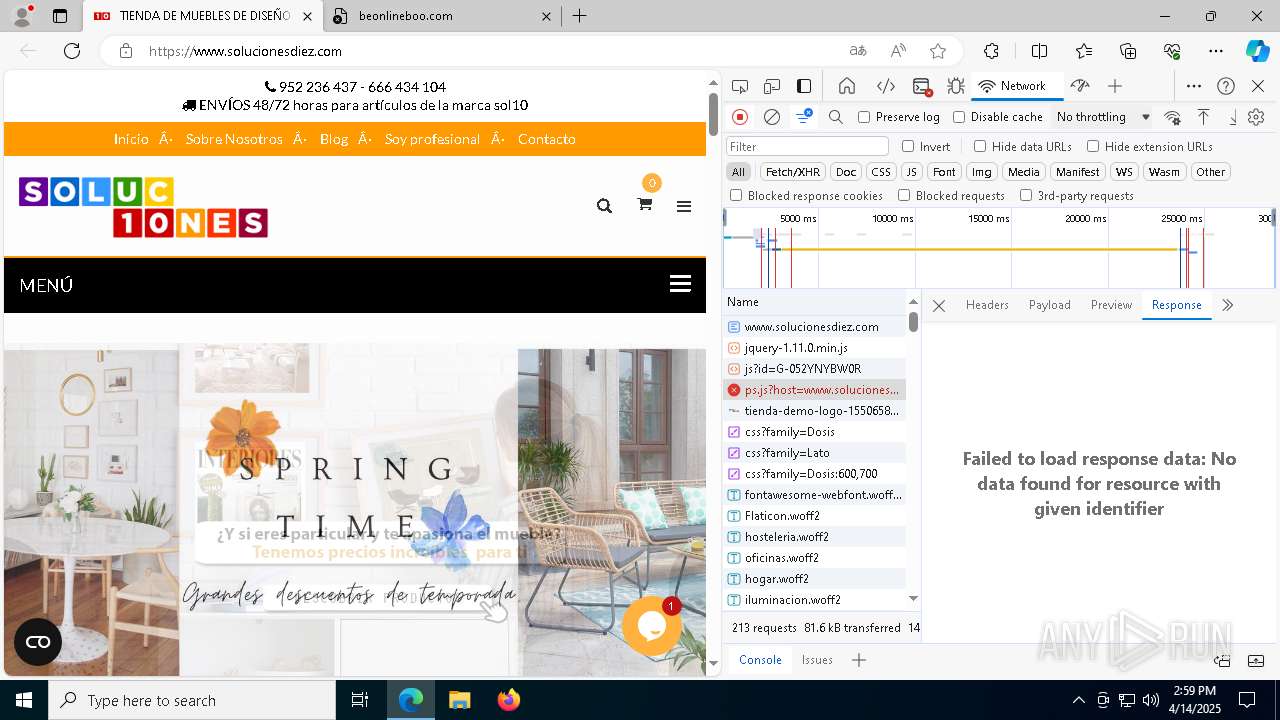Open the No throttling dropdown
This screenshot has width=1280, height=720.
1103,117
